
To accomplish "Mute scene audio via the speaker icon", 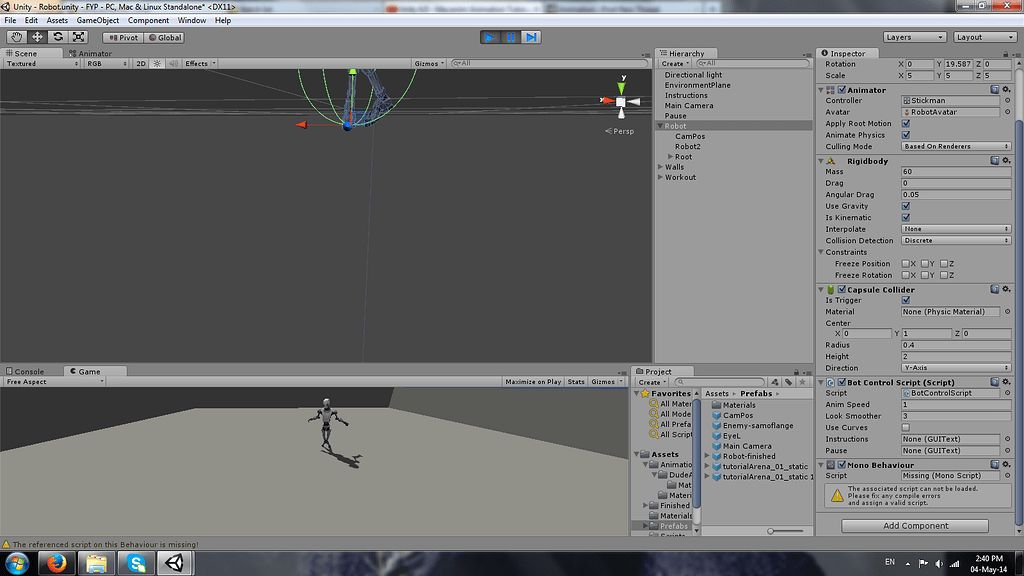I will (x=175, y=62).
